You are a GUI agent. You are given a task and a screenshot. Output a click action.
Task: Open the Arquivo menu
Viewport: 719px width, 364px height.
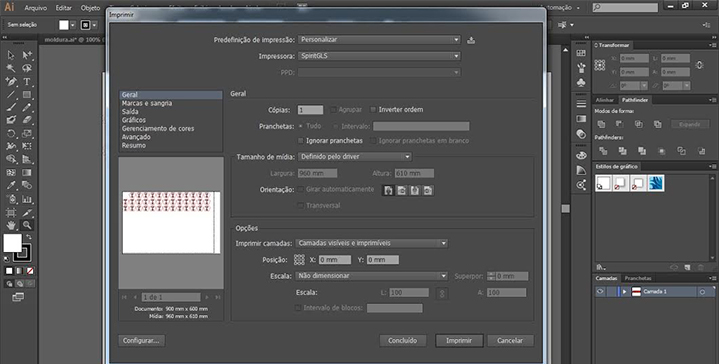(35, 8)
